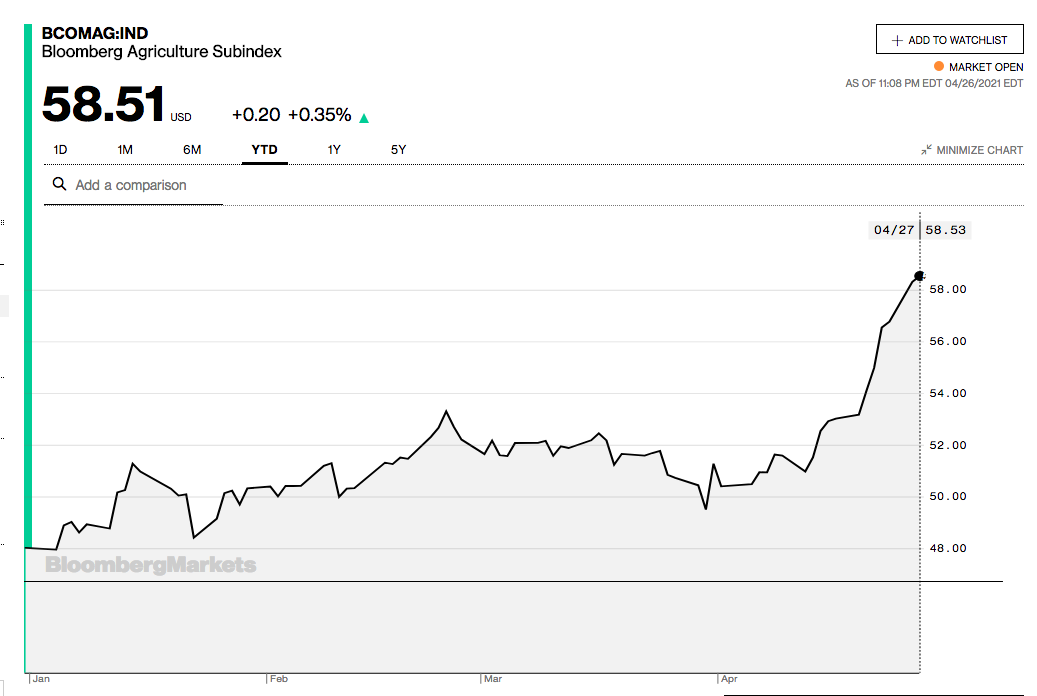Click the Feb label on the time axis
The height and width of the screenshot is (696, 1037).
[x=278, y=679]
